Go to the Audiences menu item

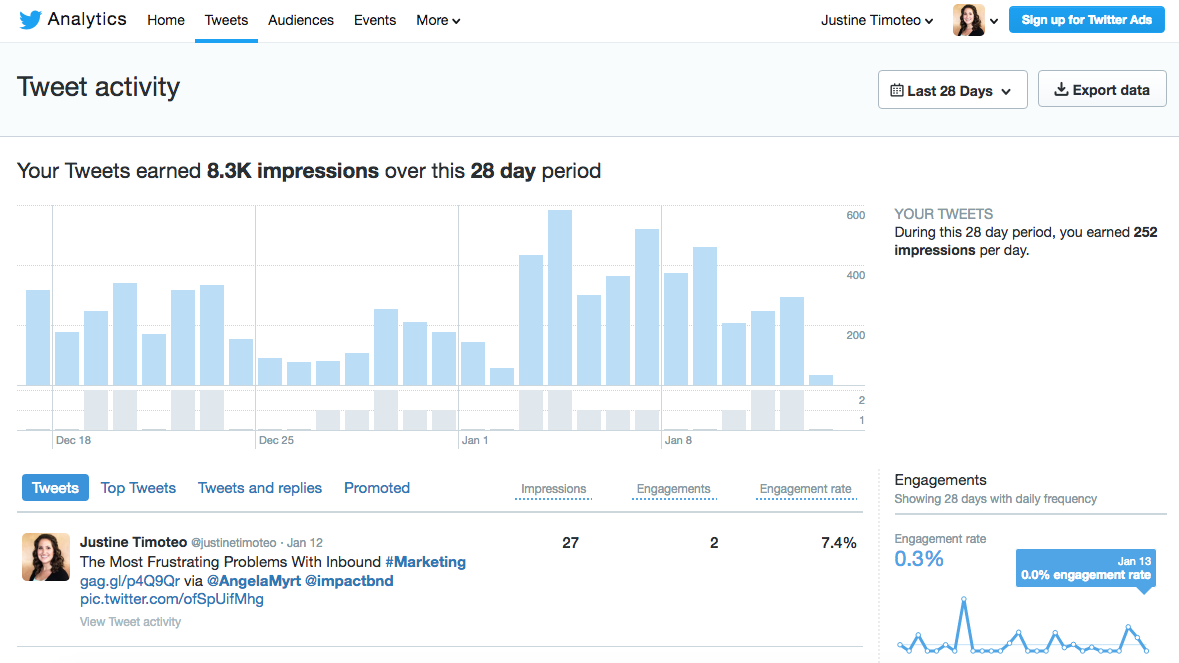click(301, 20)
